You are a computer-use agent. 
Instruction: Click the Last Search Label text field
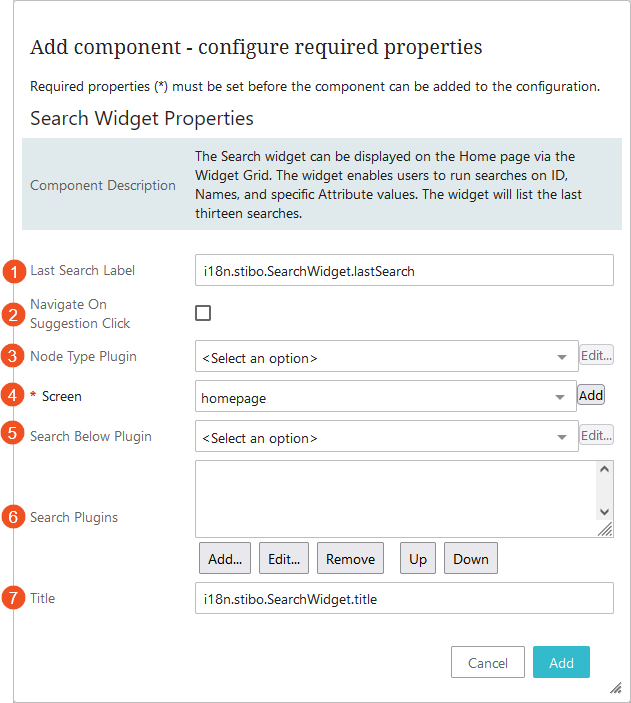click(x=403, y=270)
